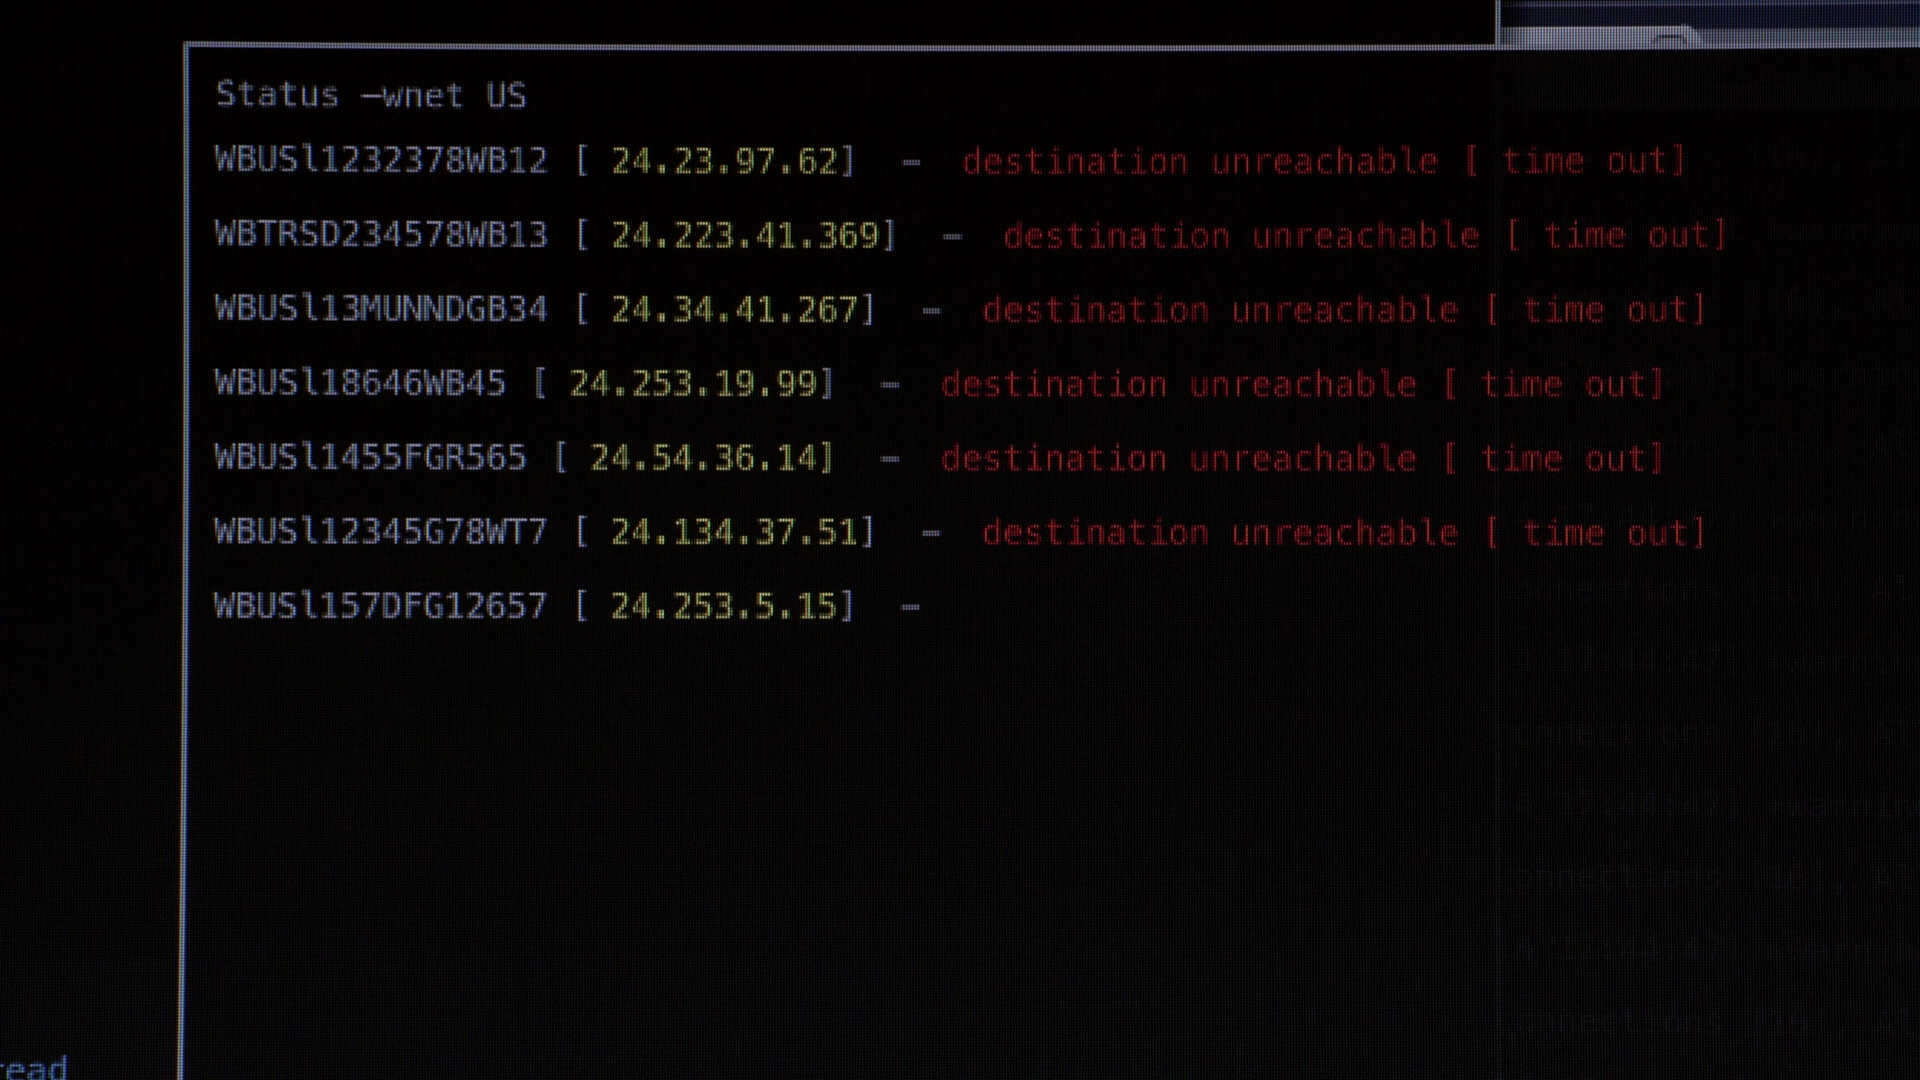1920x1080 pixels.
Task: Click hostname WBUSl12345G78WT7
Action: click(x=381, y=532)
